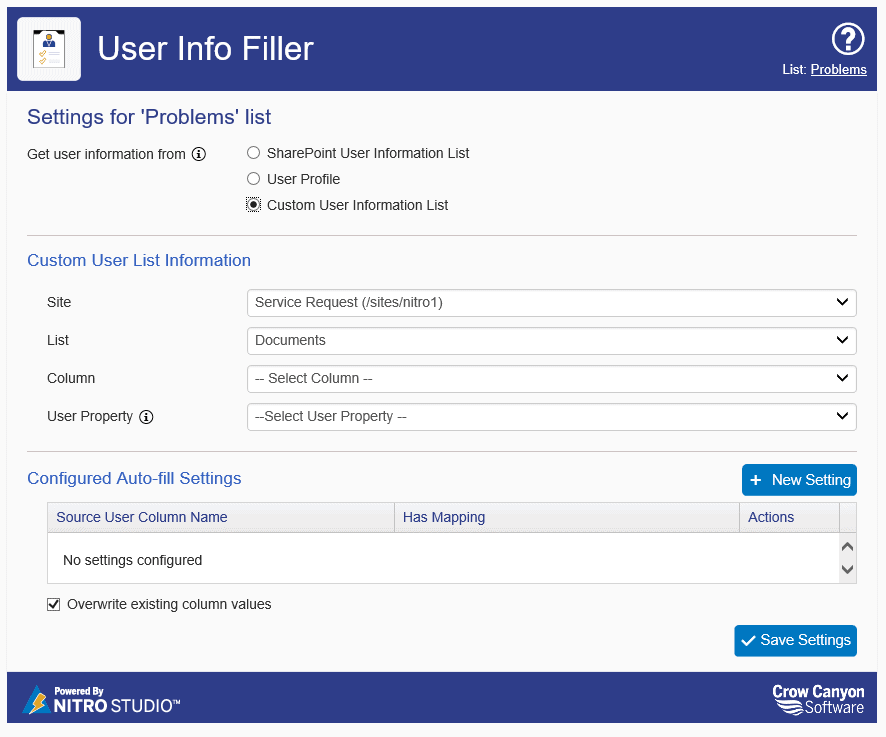Click the Save Settings button
Viewport: 886px width, 737px height.
[x=795, y=640]
